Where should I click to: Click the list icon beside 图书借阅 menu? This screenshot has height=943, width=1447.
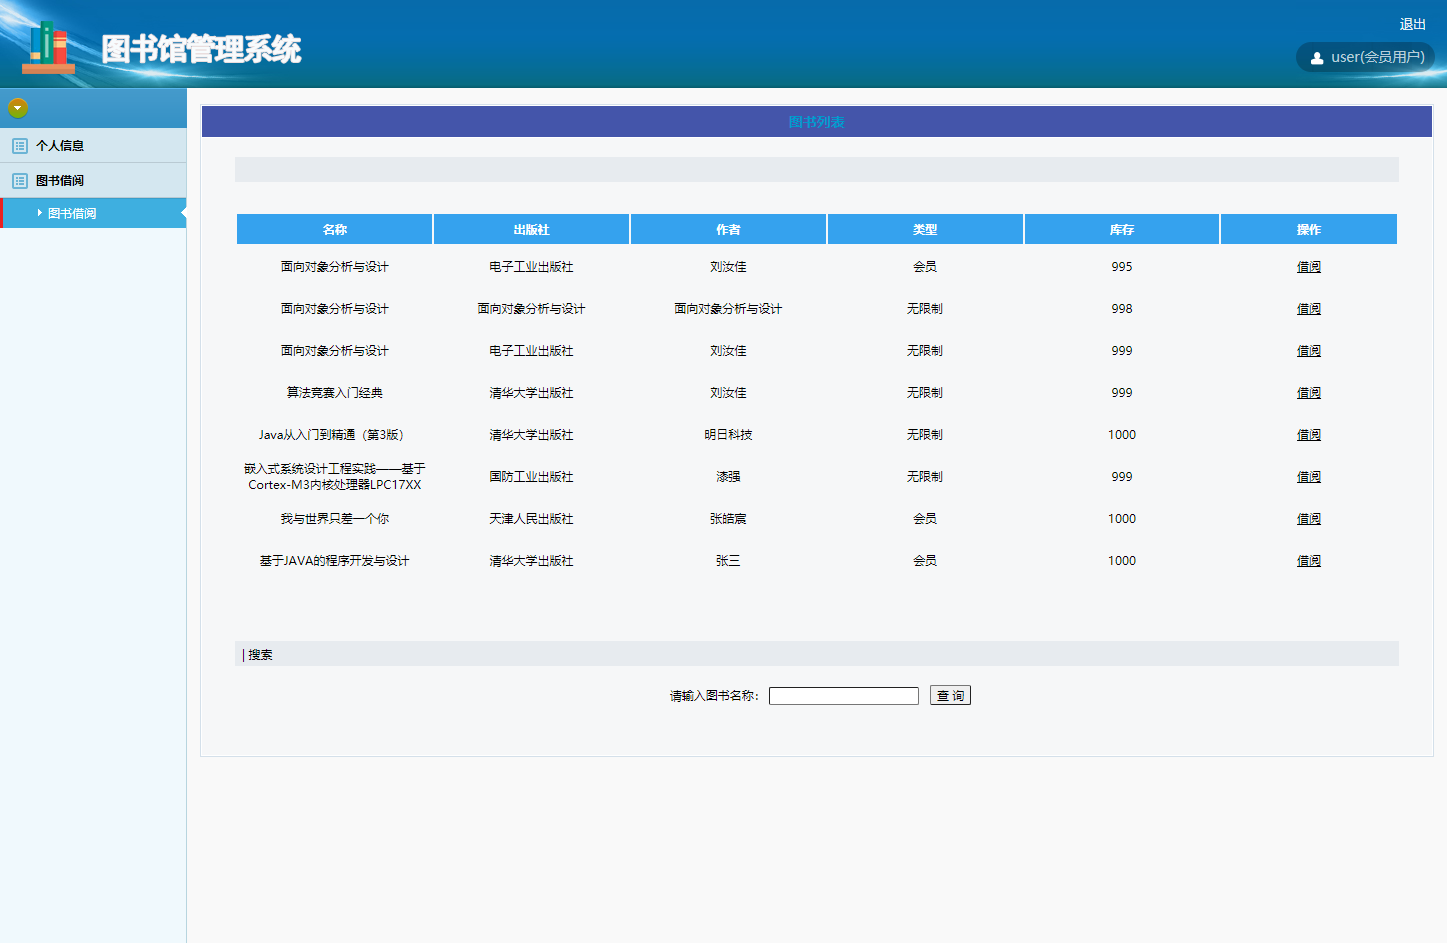click(x=20, y=181)
